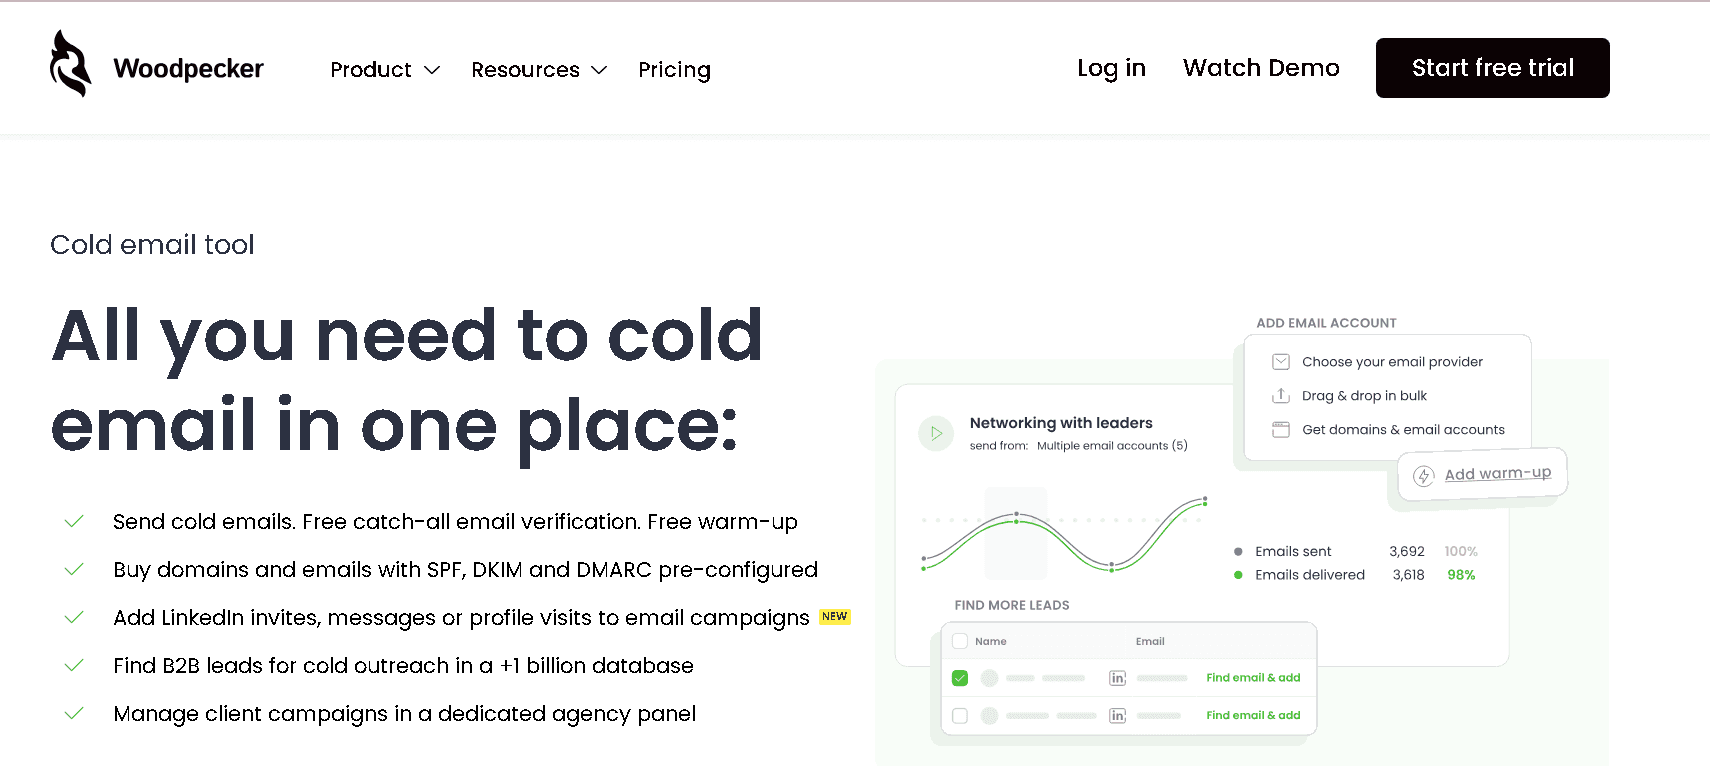
Task: Click the 'Networking with leaders' campaign title
Action: click(x=1061, y=423)
